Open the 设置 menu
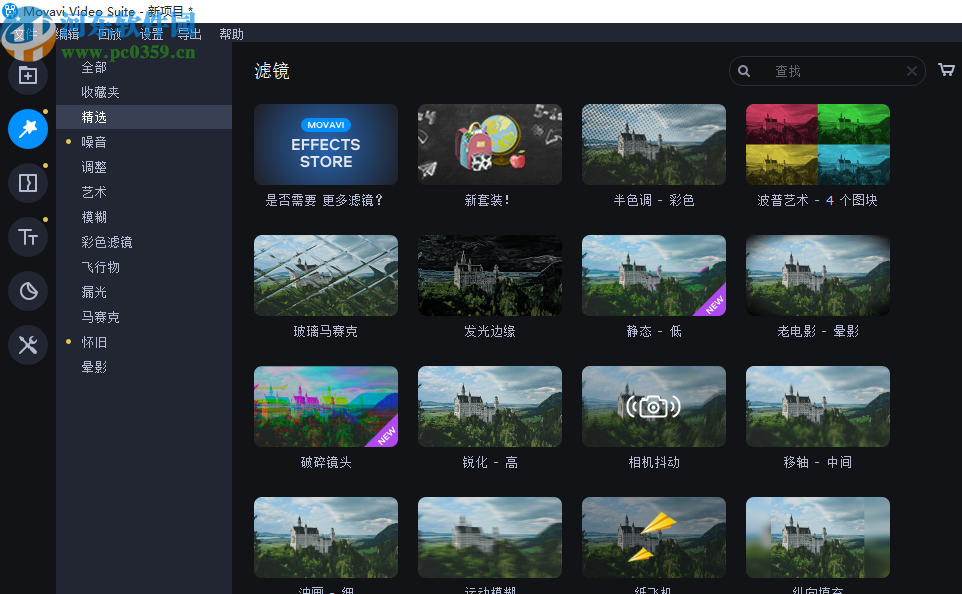962x594 pixels. click(x=152, y=33)
